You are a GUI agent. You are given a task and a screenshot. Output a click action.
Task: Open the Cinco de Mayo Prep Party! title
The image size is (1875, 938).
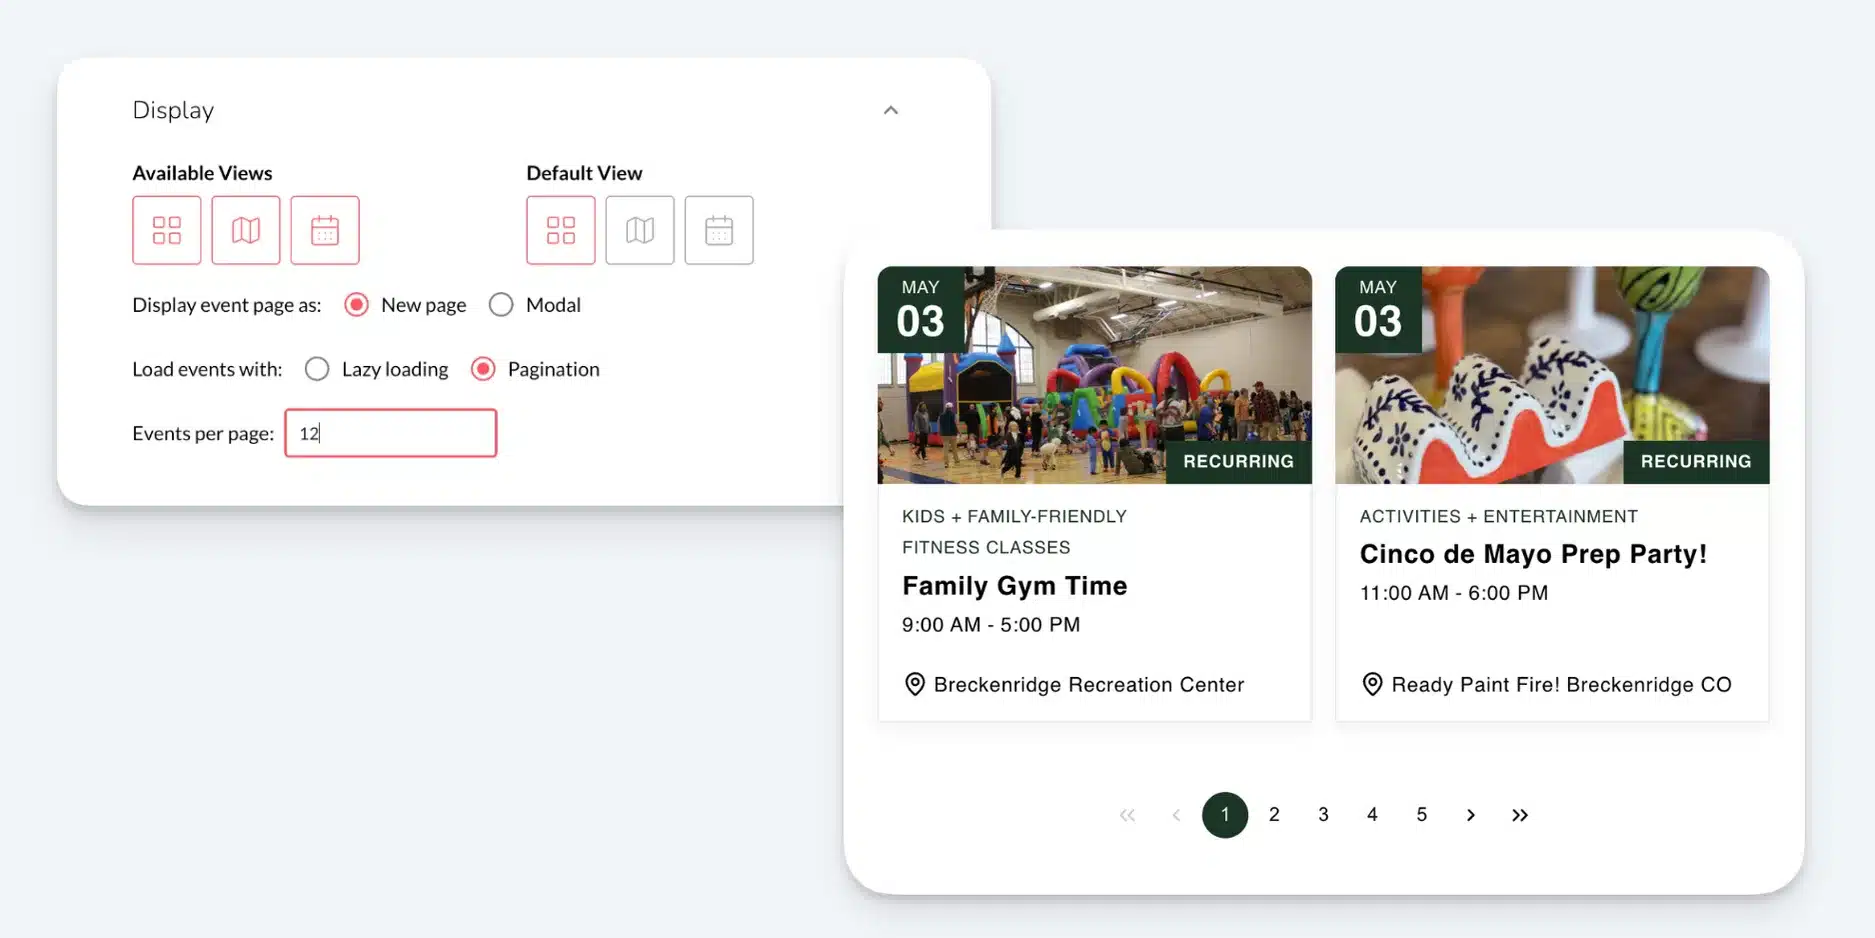click(1533, 554)
